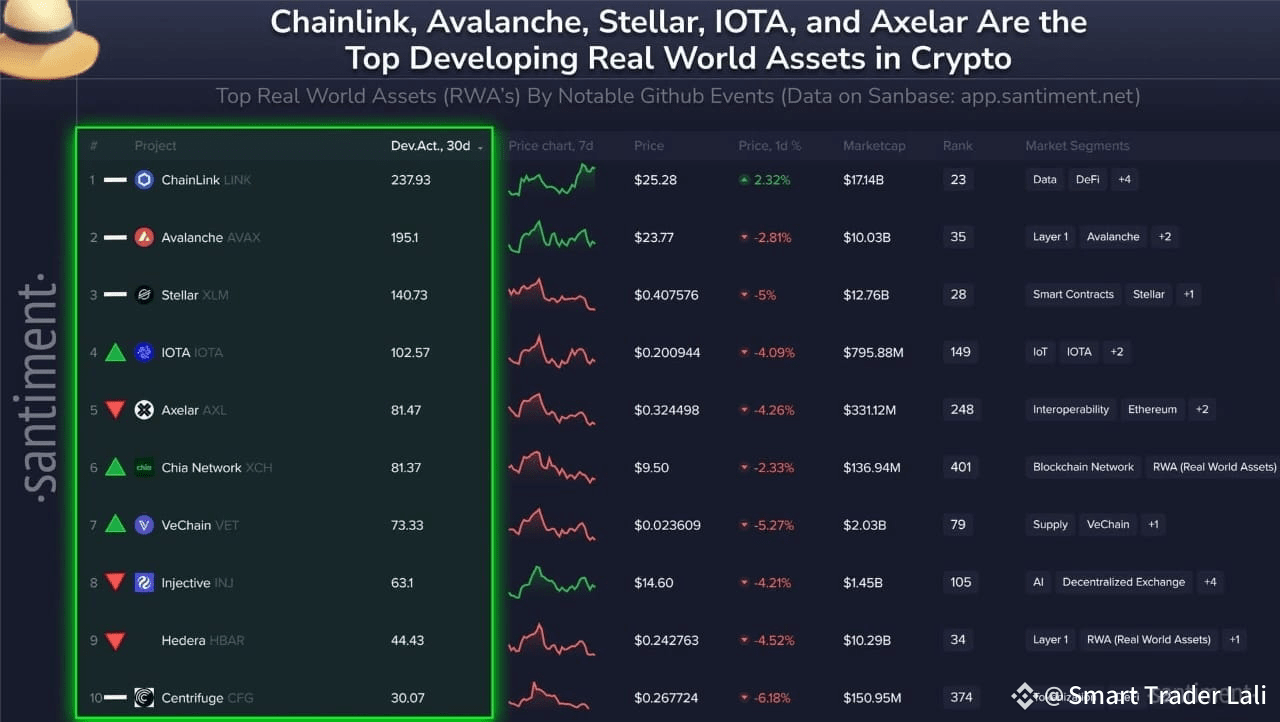Expand the +2 tag beside Avalanche segments
Image resolution: width=1280 pixels, height=722 pixels.
point(1164,237)
